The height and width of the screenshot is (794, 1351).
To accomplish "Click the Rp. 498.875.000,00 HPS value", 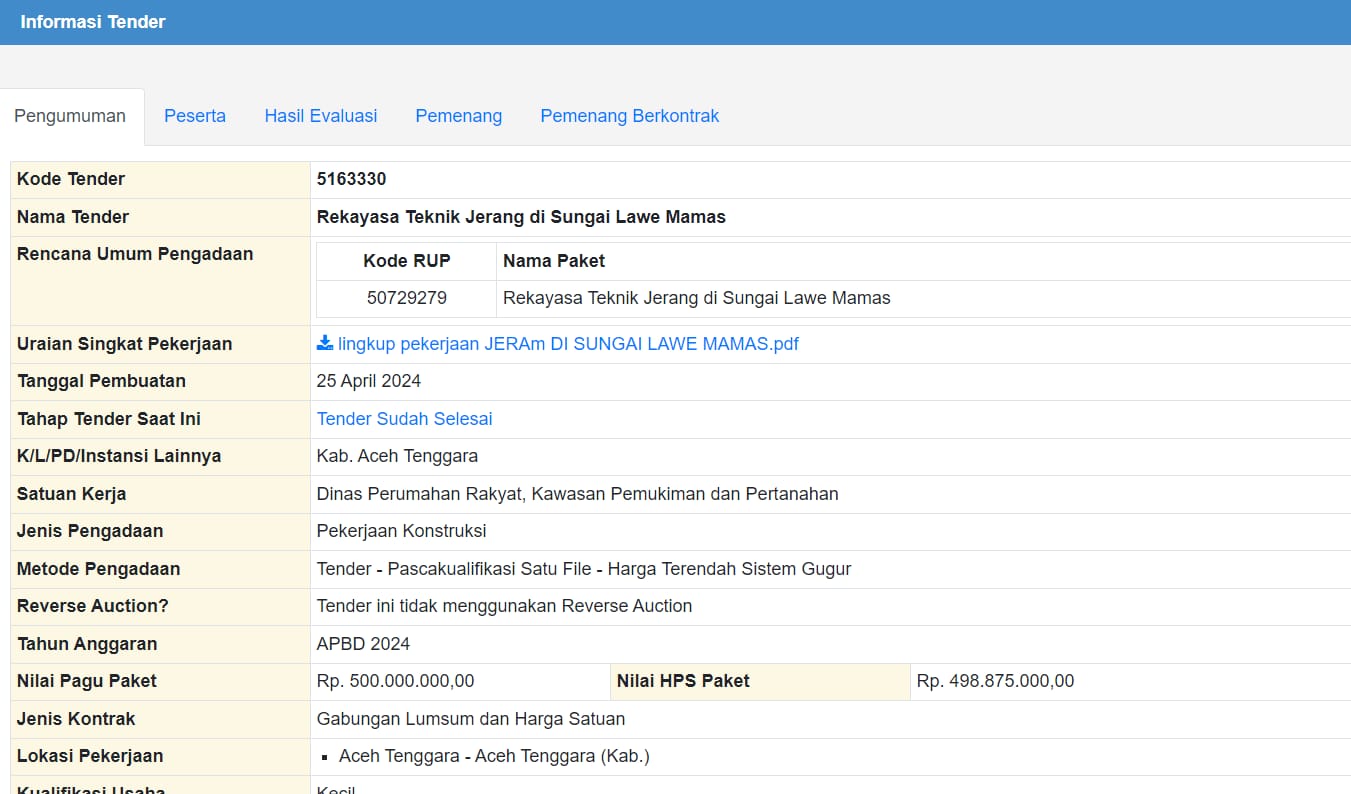I will coord(996,681).
